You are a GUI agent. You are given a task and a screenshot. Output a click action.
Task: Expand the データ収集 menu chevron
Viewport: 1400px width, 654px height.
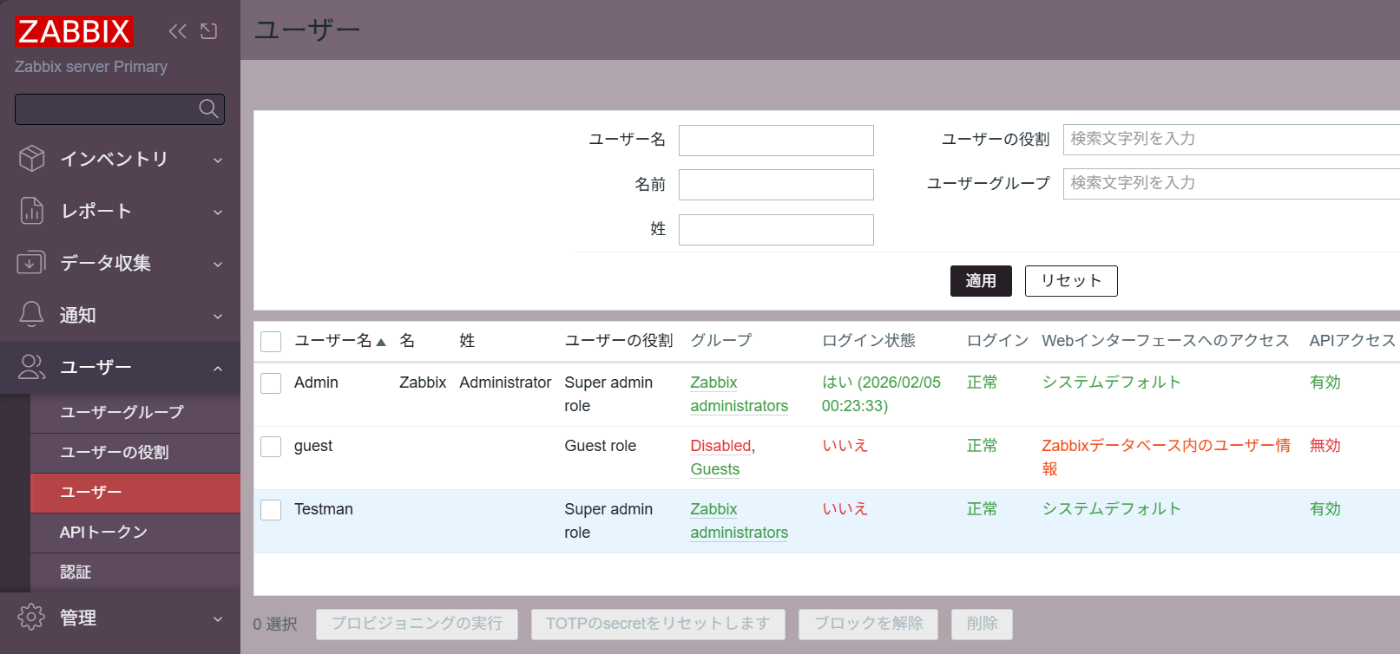(218, 264)
